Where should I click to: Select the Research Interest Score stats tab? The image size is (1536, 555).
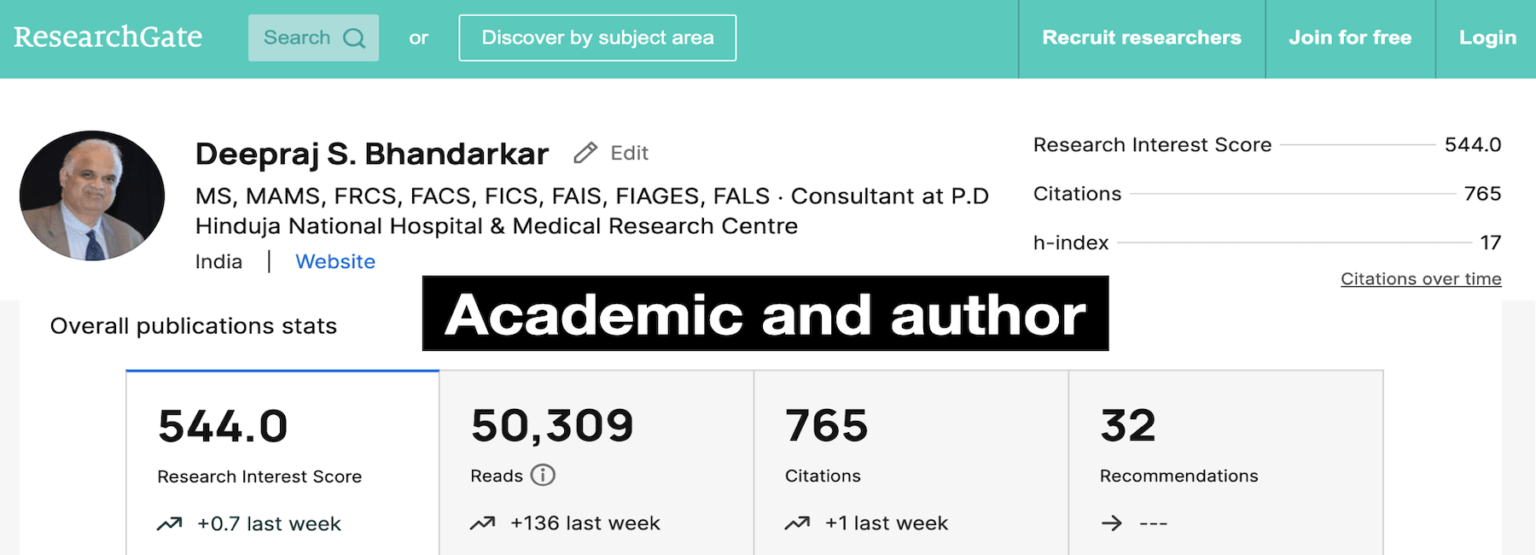282,460
